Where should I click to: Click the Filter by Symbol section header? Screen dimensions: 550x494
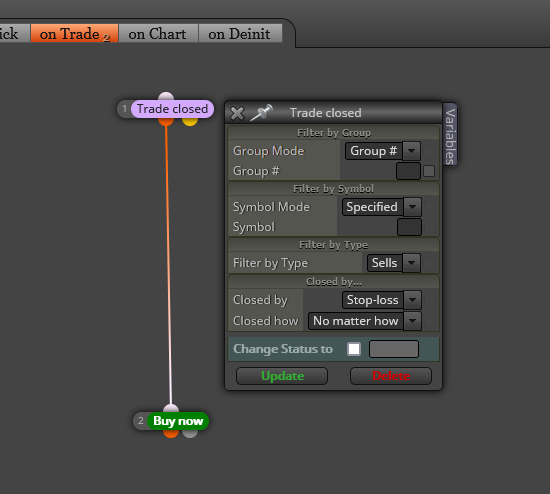click(x=334, y=189)
